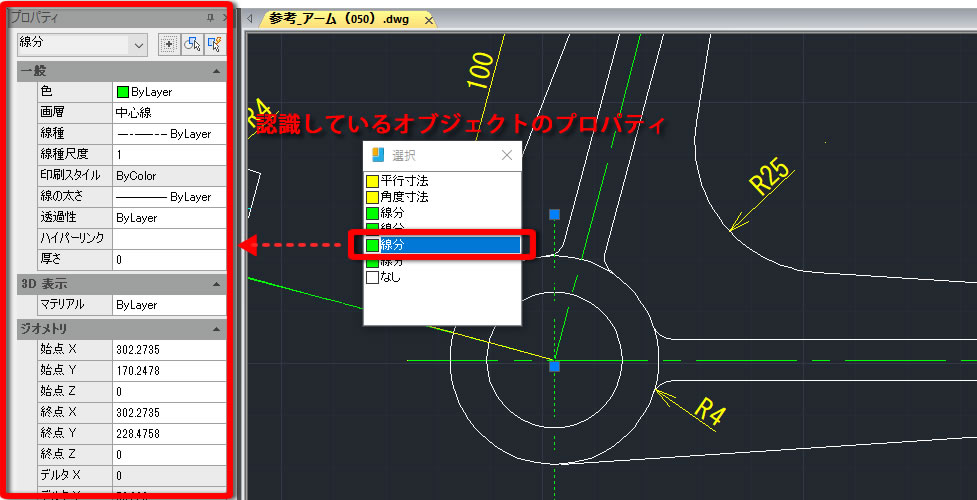The height and width of the screenshot is (500, 977).
Task: Select the 100 dimension text in drawing
Action: [x=481, y=70]
